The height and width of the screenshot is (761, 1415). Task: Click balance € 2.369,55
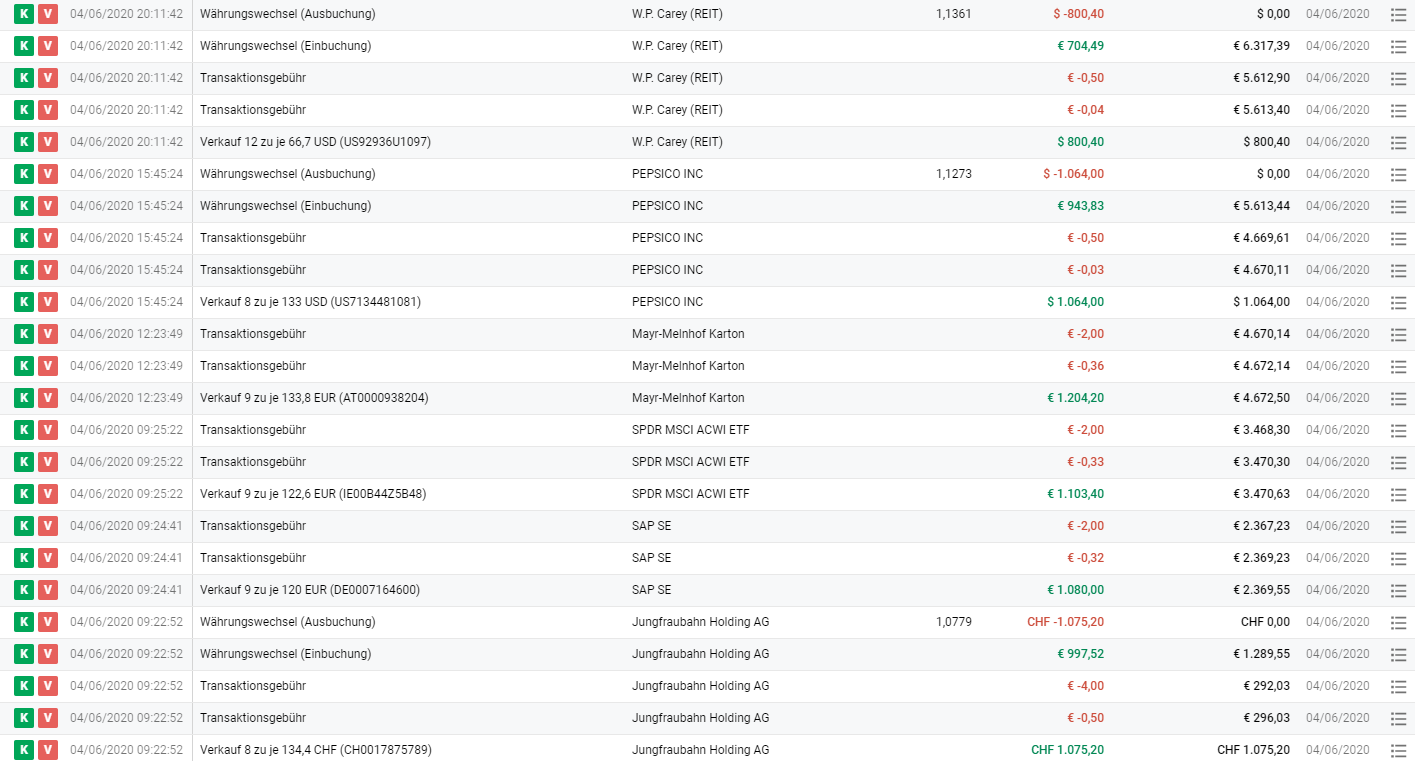tap(1261, 590)
